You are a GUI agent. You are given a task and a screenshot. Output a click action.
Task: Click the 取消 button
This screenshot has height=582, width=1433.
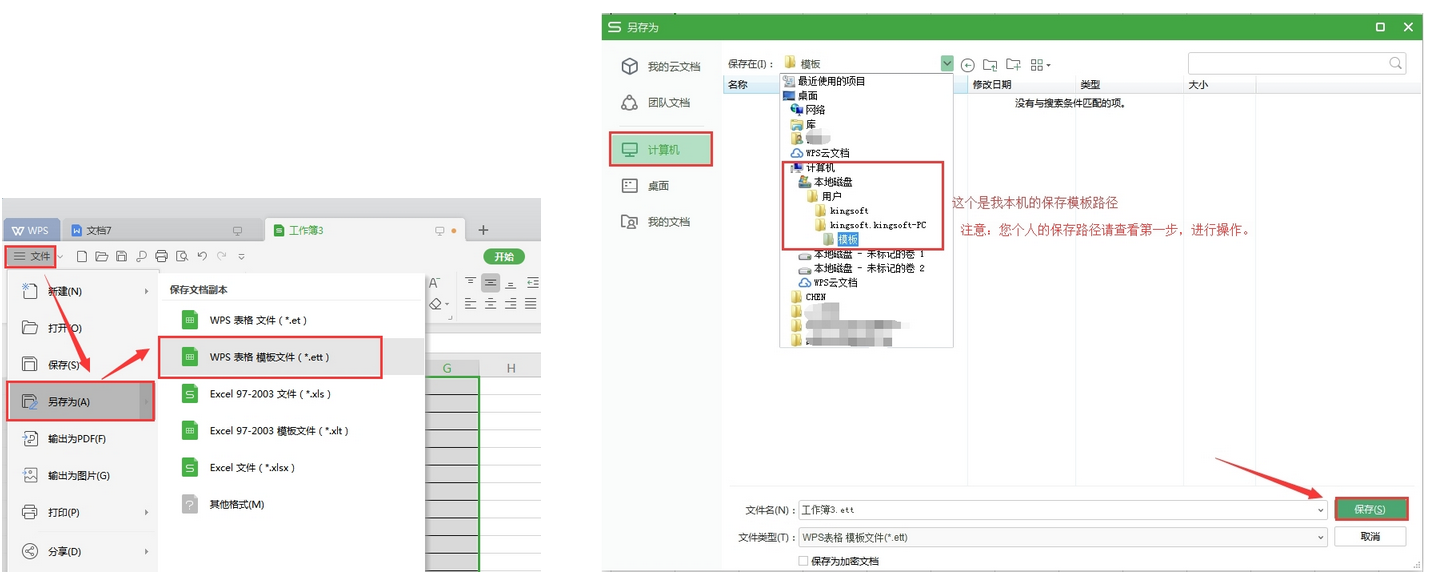[x=1370, y=537]
